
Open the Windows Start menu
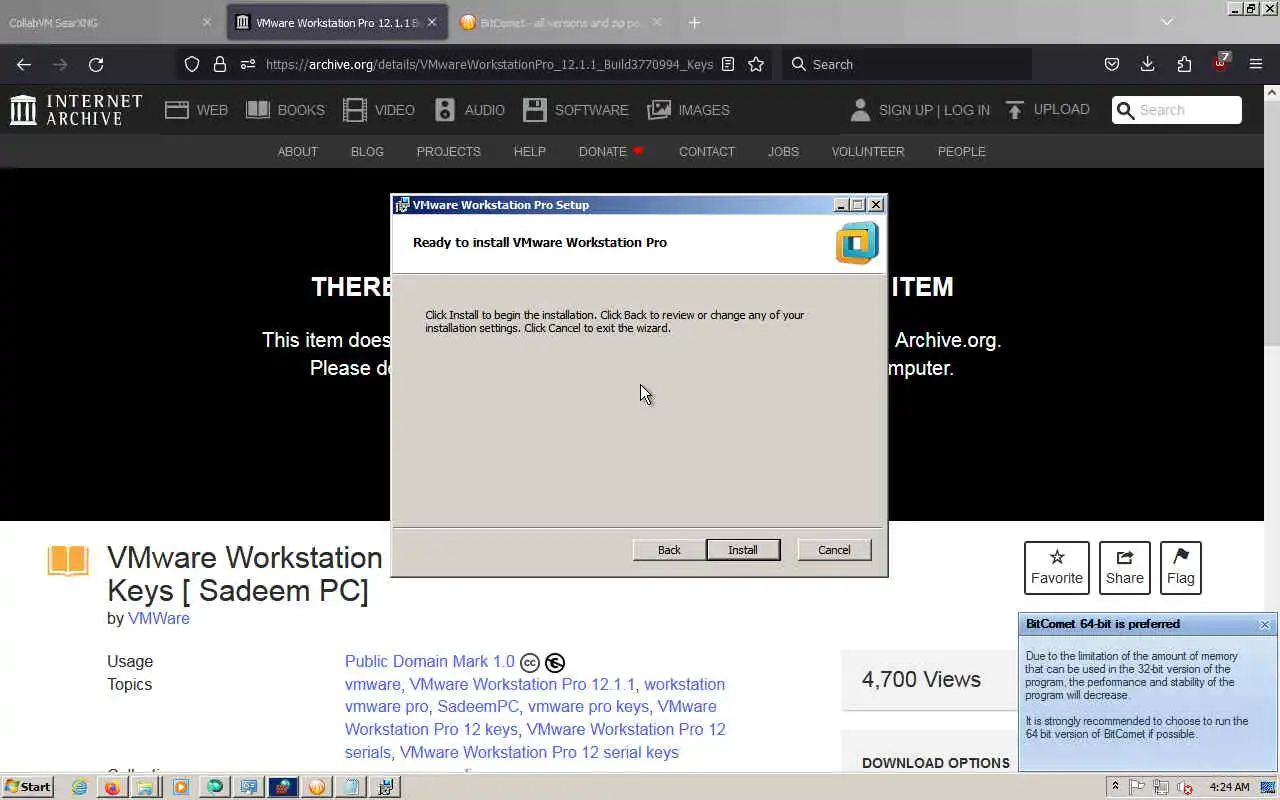[28, 787]
